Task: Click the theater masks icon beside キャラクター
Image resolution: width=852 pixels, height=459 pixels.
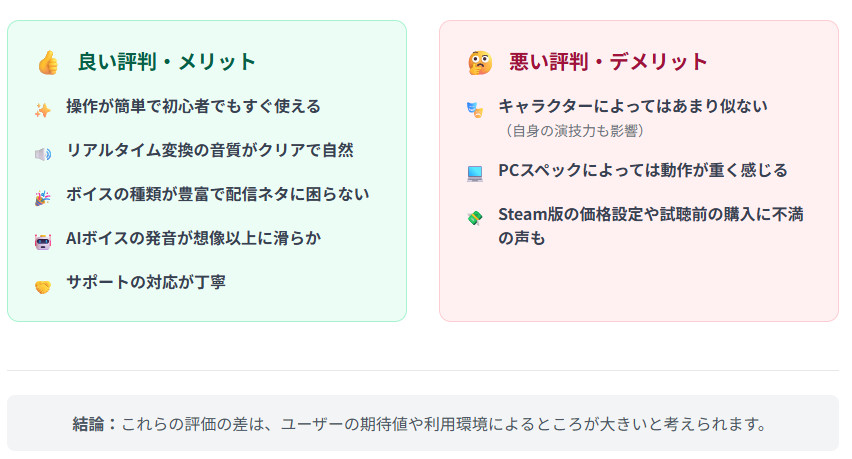Action: point(474,108)
